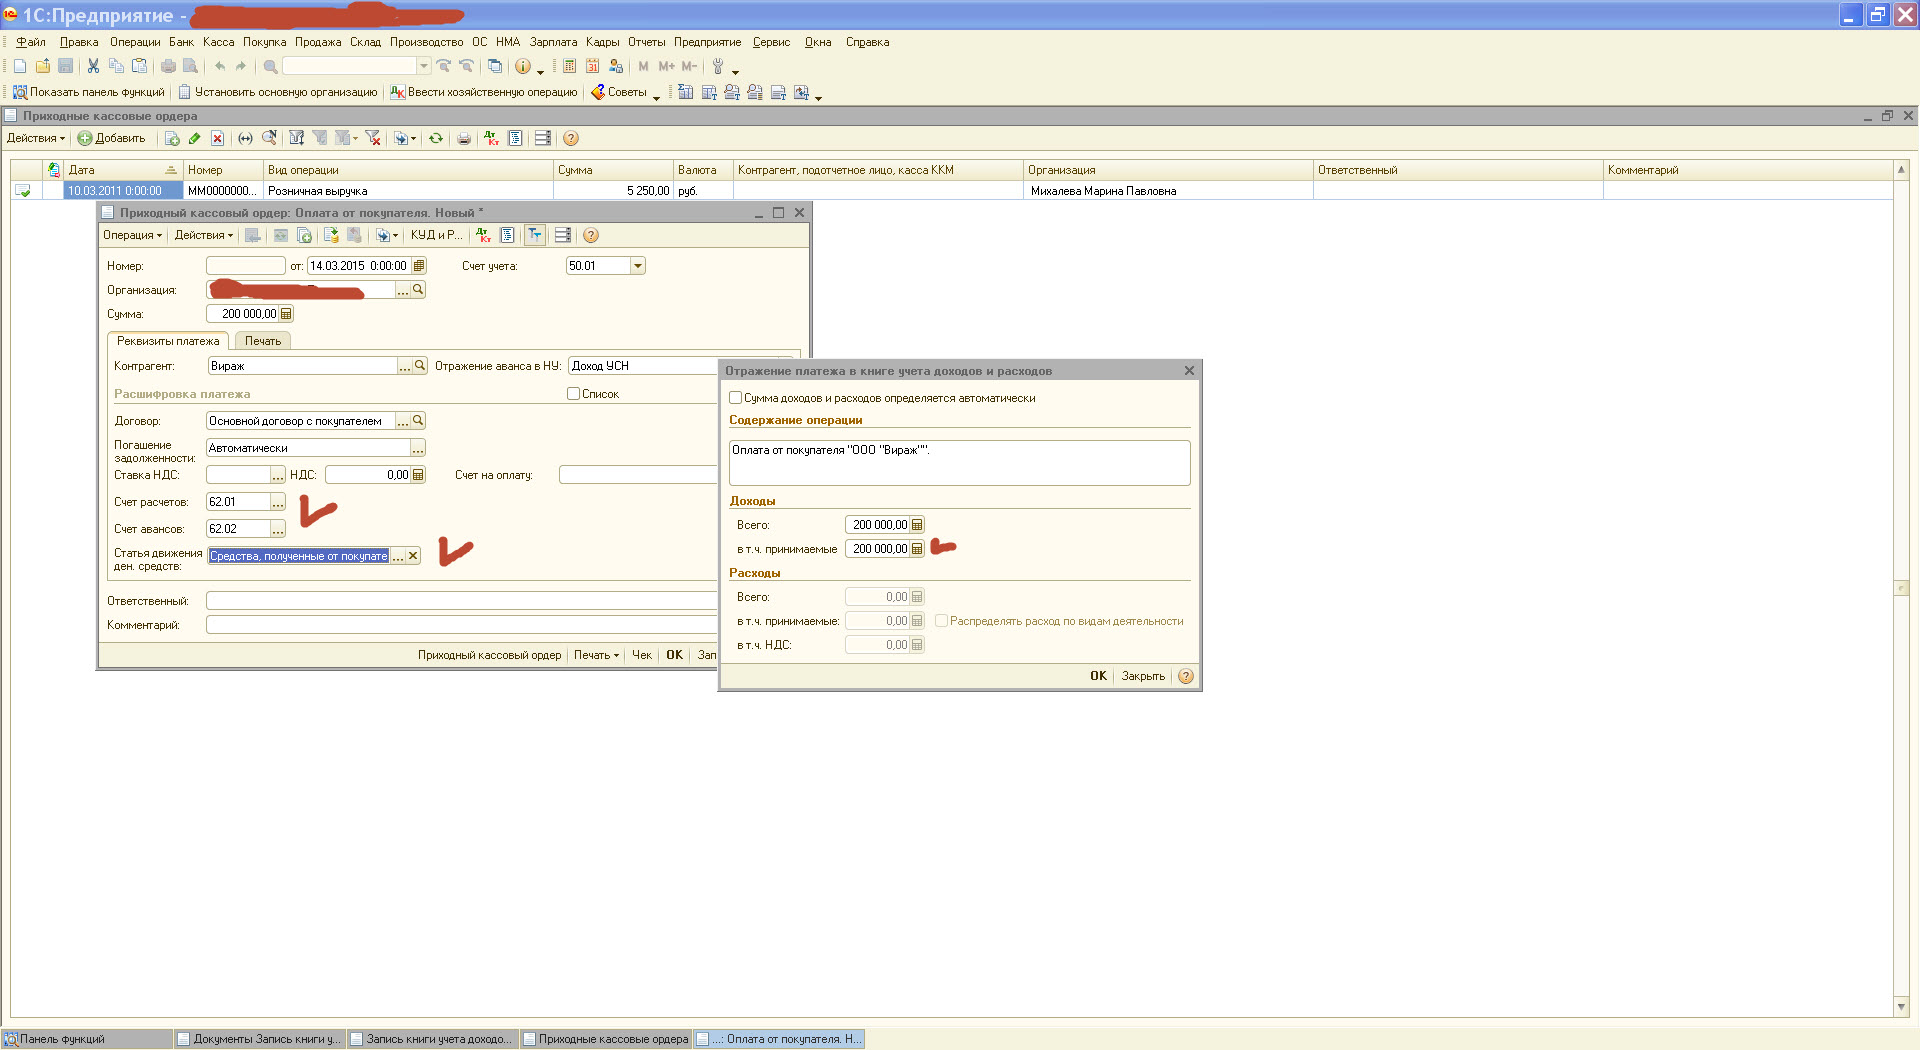The width and height of the screenshot is (1920, 1050).
Task: Check the Список checkbox
Action: pos(574,394)
